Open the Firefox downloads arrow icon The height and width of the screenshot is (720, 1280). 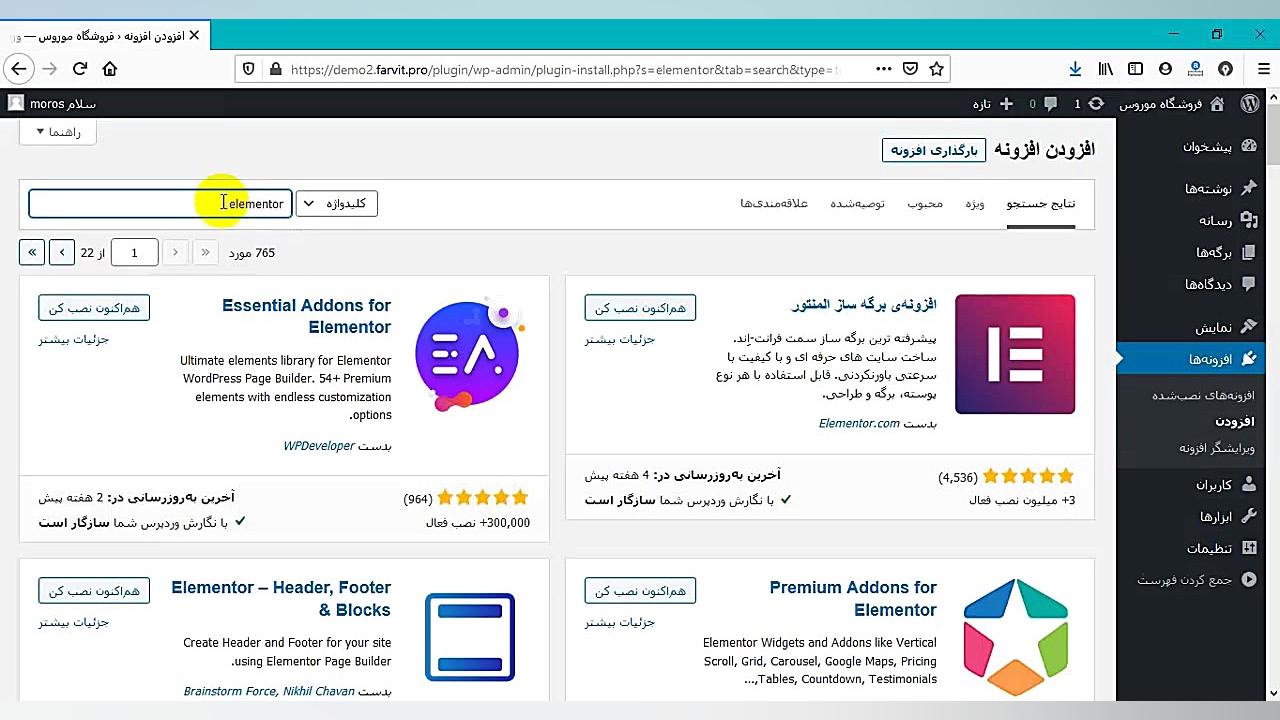(1075, 69)
